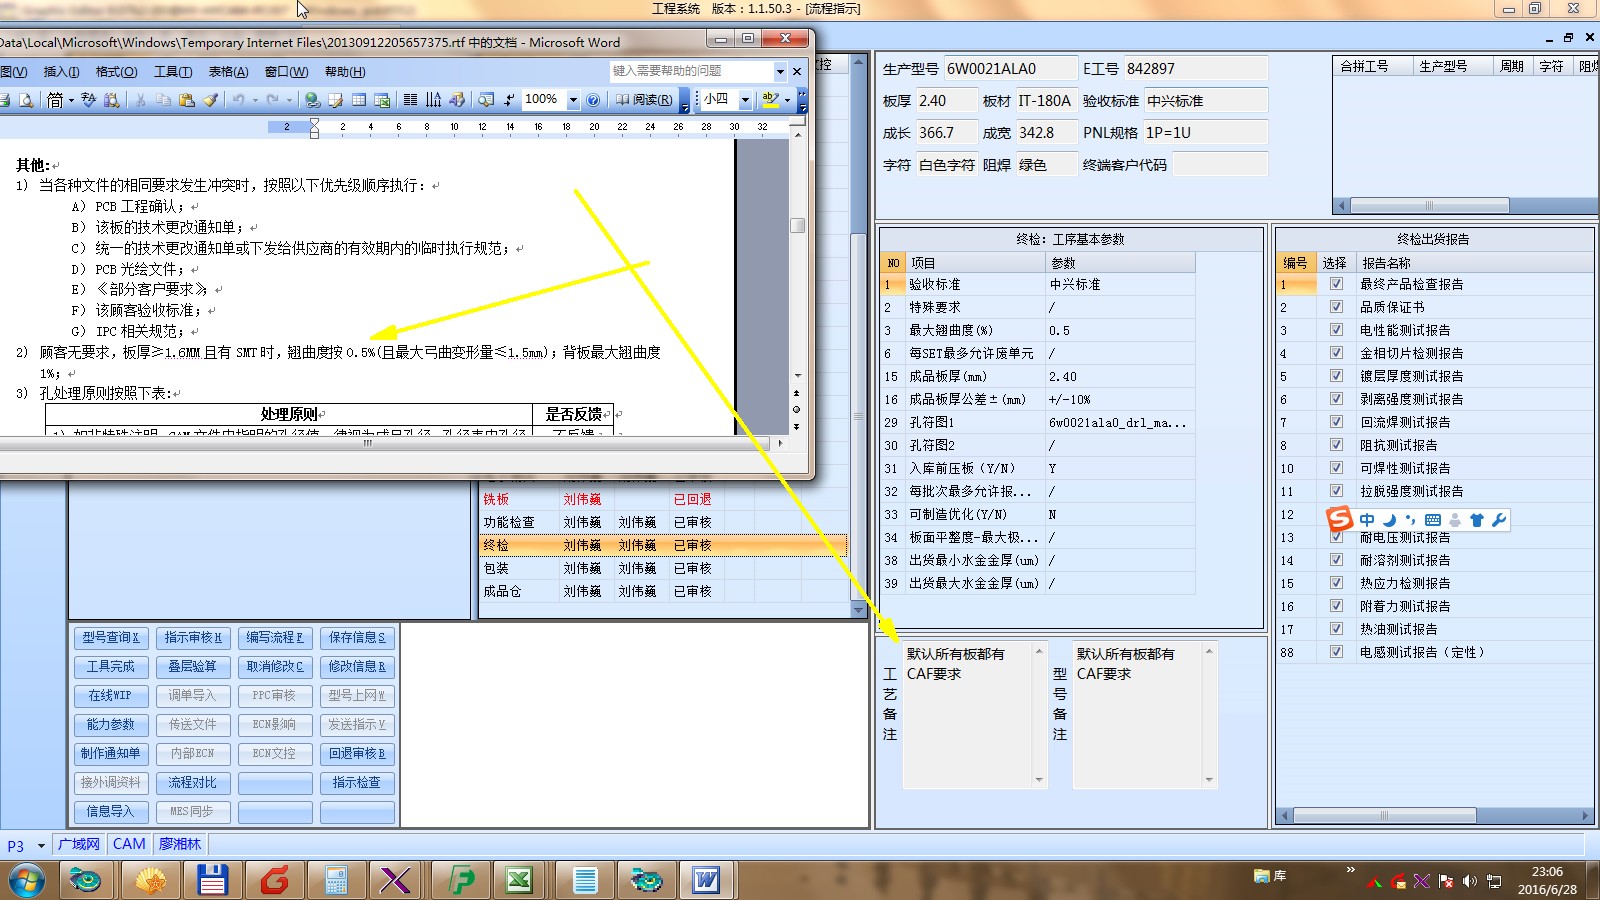Click the volume speaker tray icon
This screenshot has height=900, width=1600.
[1469, 881]
